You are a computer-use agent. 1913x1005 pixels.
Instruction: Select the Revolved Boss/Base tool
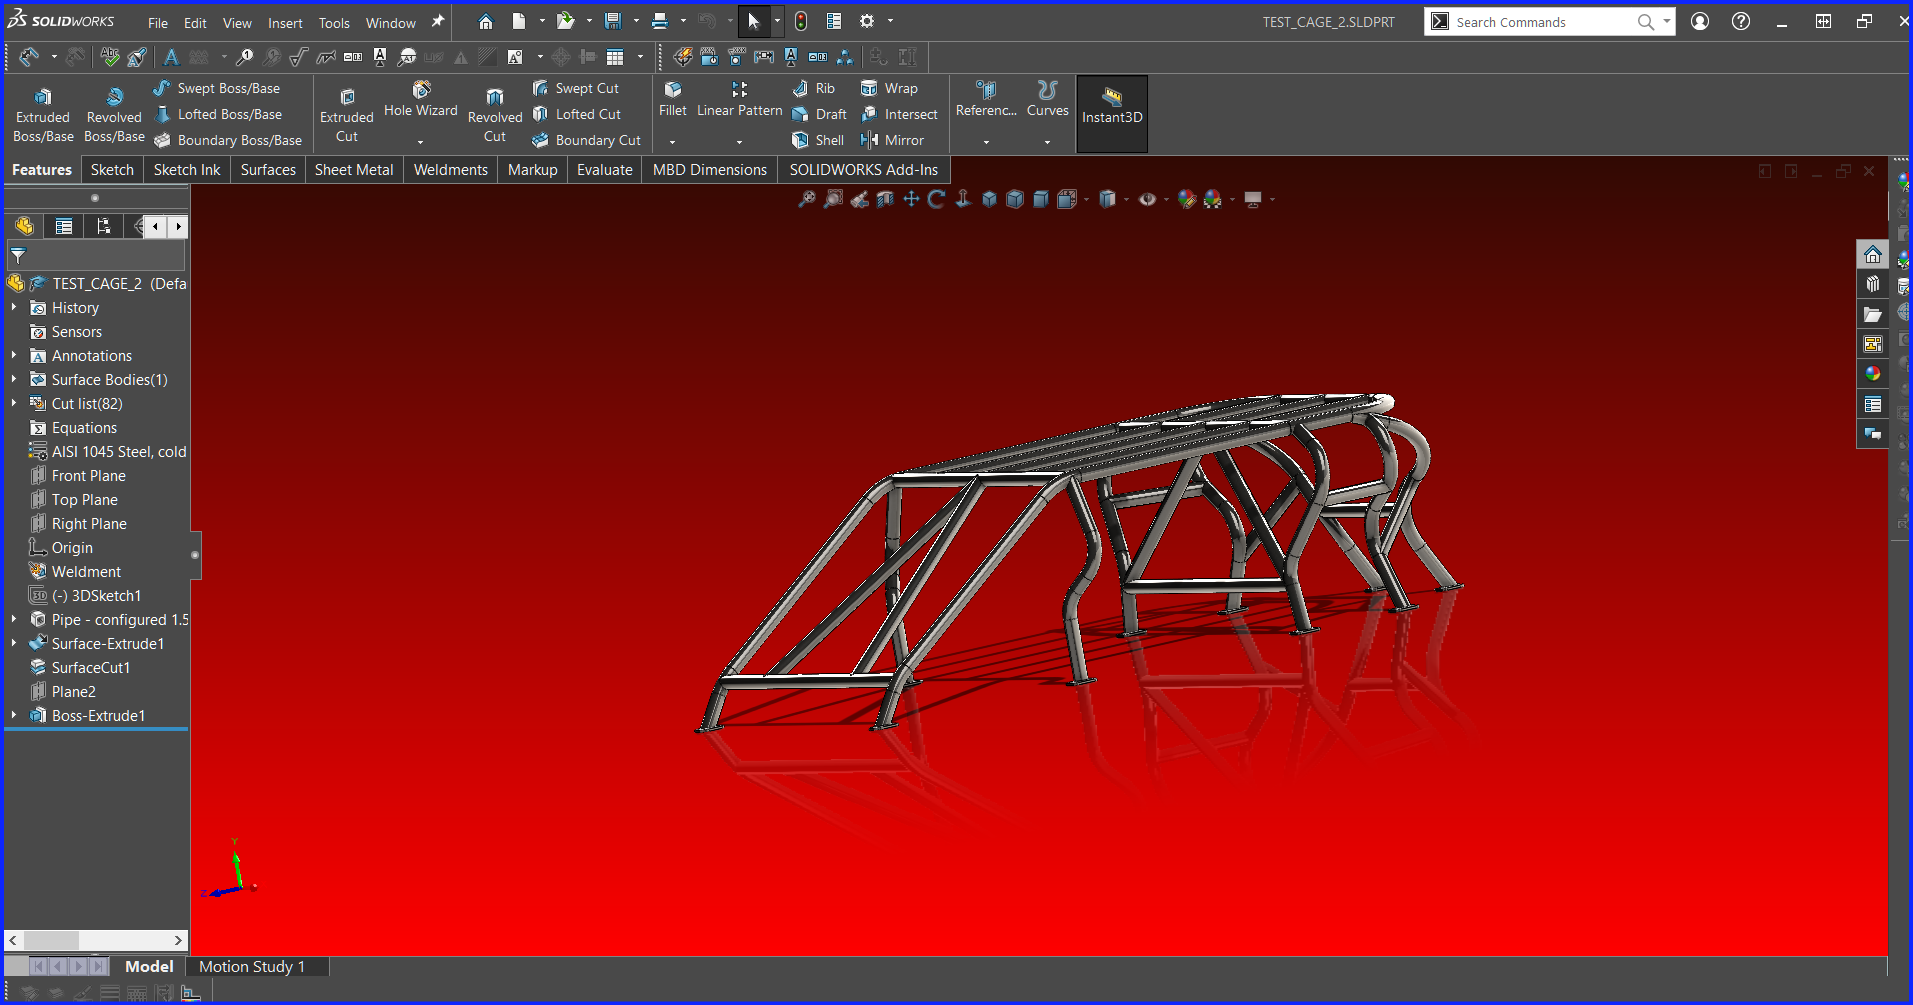click(114, 114)
